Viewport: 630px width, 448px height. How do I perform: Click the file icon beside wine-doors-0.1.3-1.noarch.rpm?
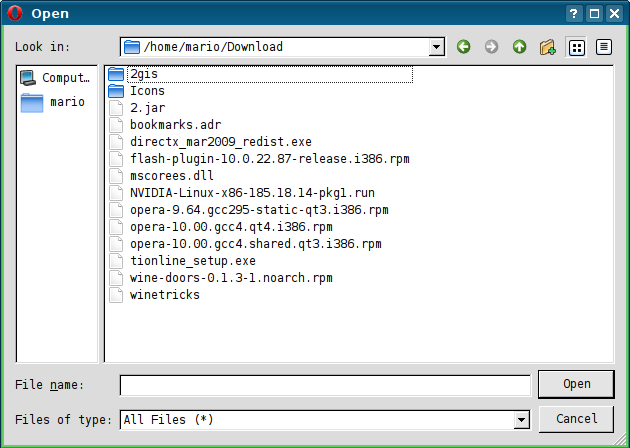tap(116, 278)
